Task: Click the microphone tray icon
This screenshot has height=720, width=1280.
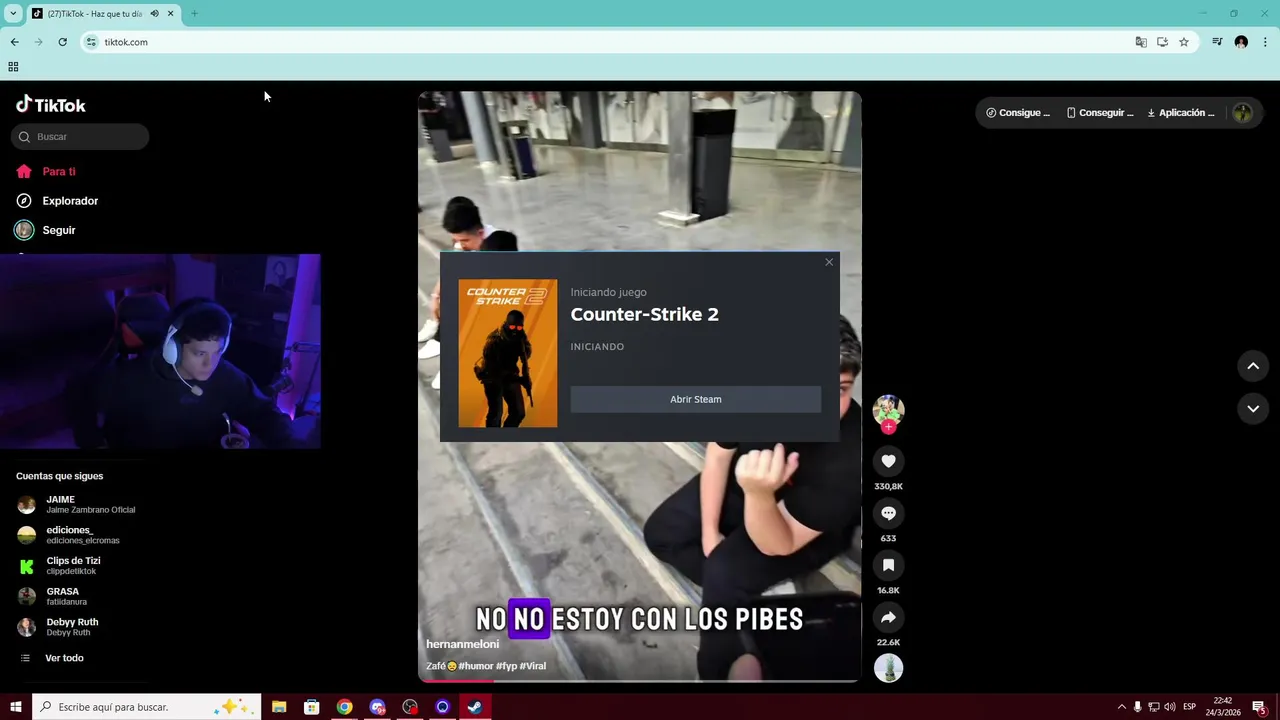Action: 1137,707
